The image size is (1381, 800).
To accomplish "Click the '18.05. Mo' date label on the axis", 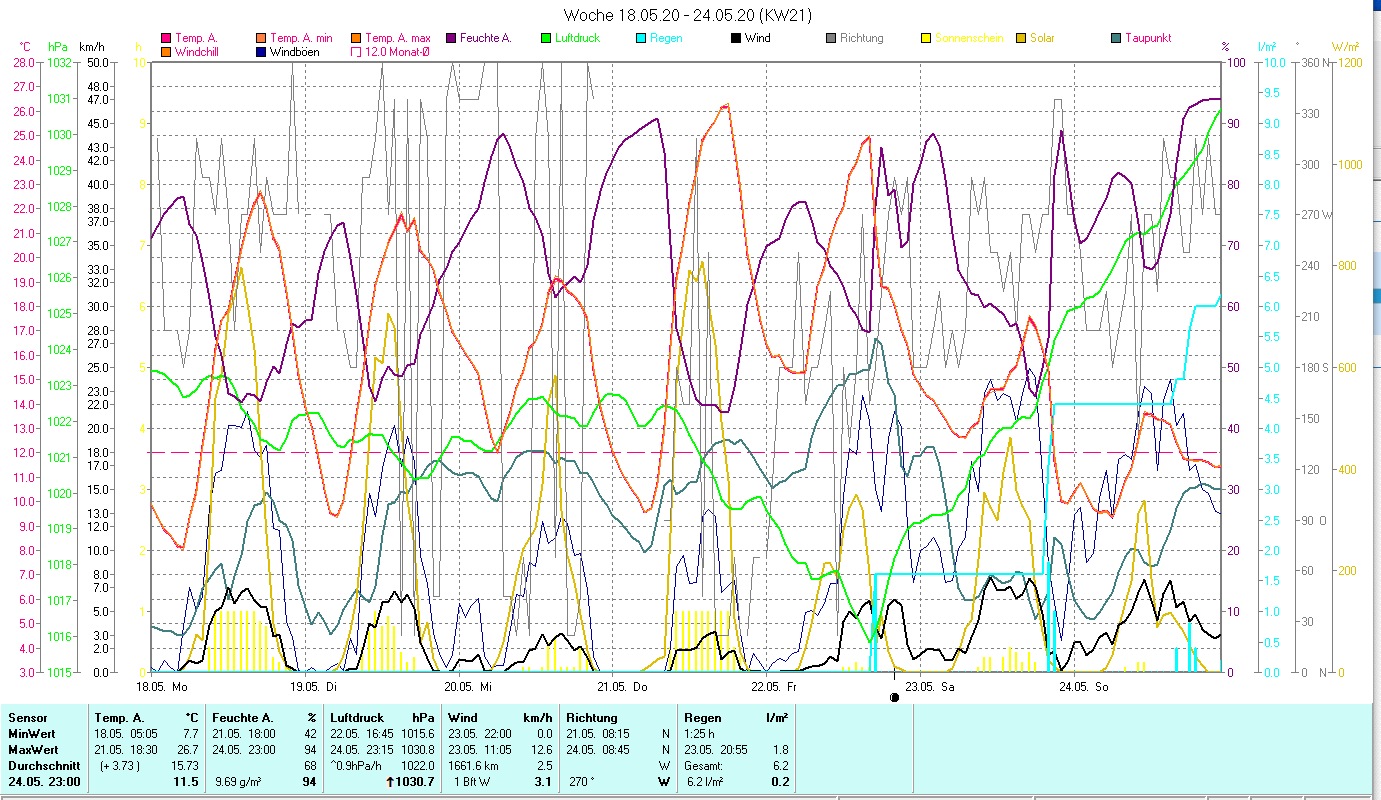I will pos(162,687).
